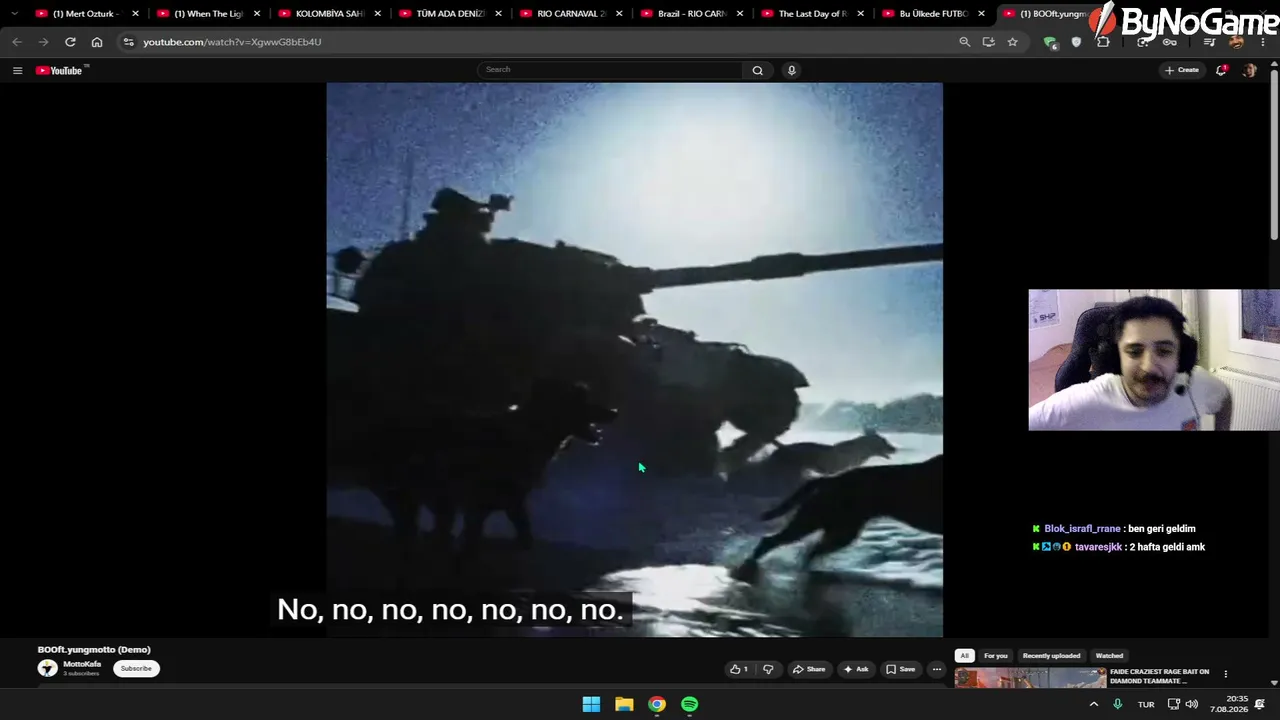Start voice search with the microphone icon
This screenshot has width=1280, height=720.
click(x=791, y=70)
